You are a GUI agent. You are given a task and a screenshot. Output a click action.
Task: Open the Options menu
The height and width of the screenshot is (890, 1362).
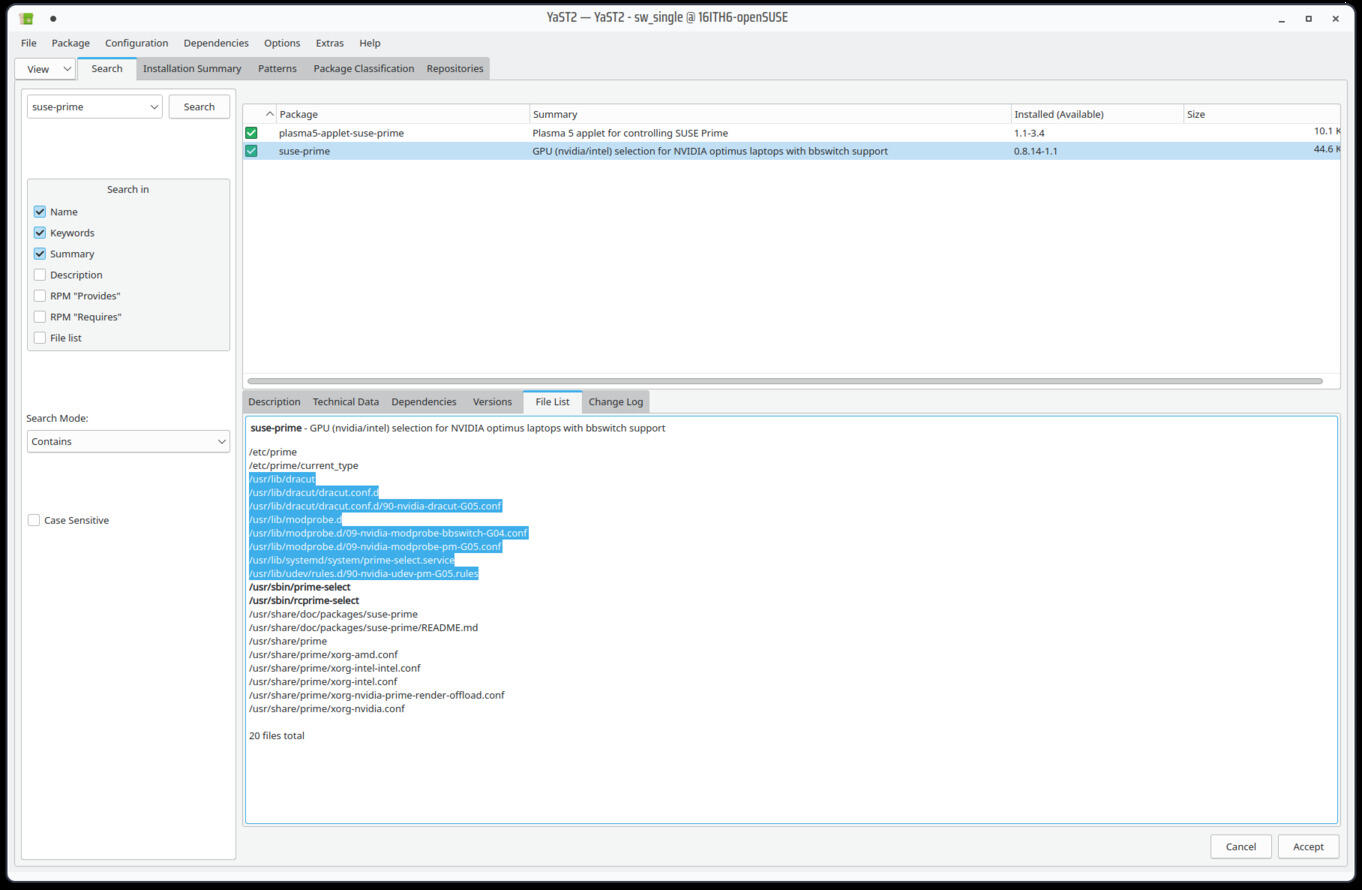[x=282, y=43]
